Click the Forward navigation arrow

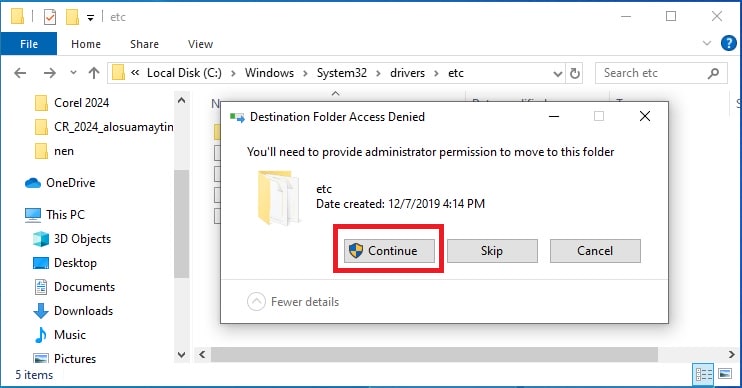50,73
